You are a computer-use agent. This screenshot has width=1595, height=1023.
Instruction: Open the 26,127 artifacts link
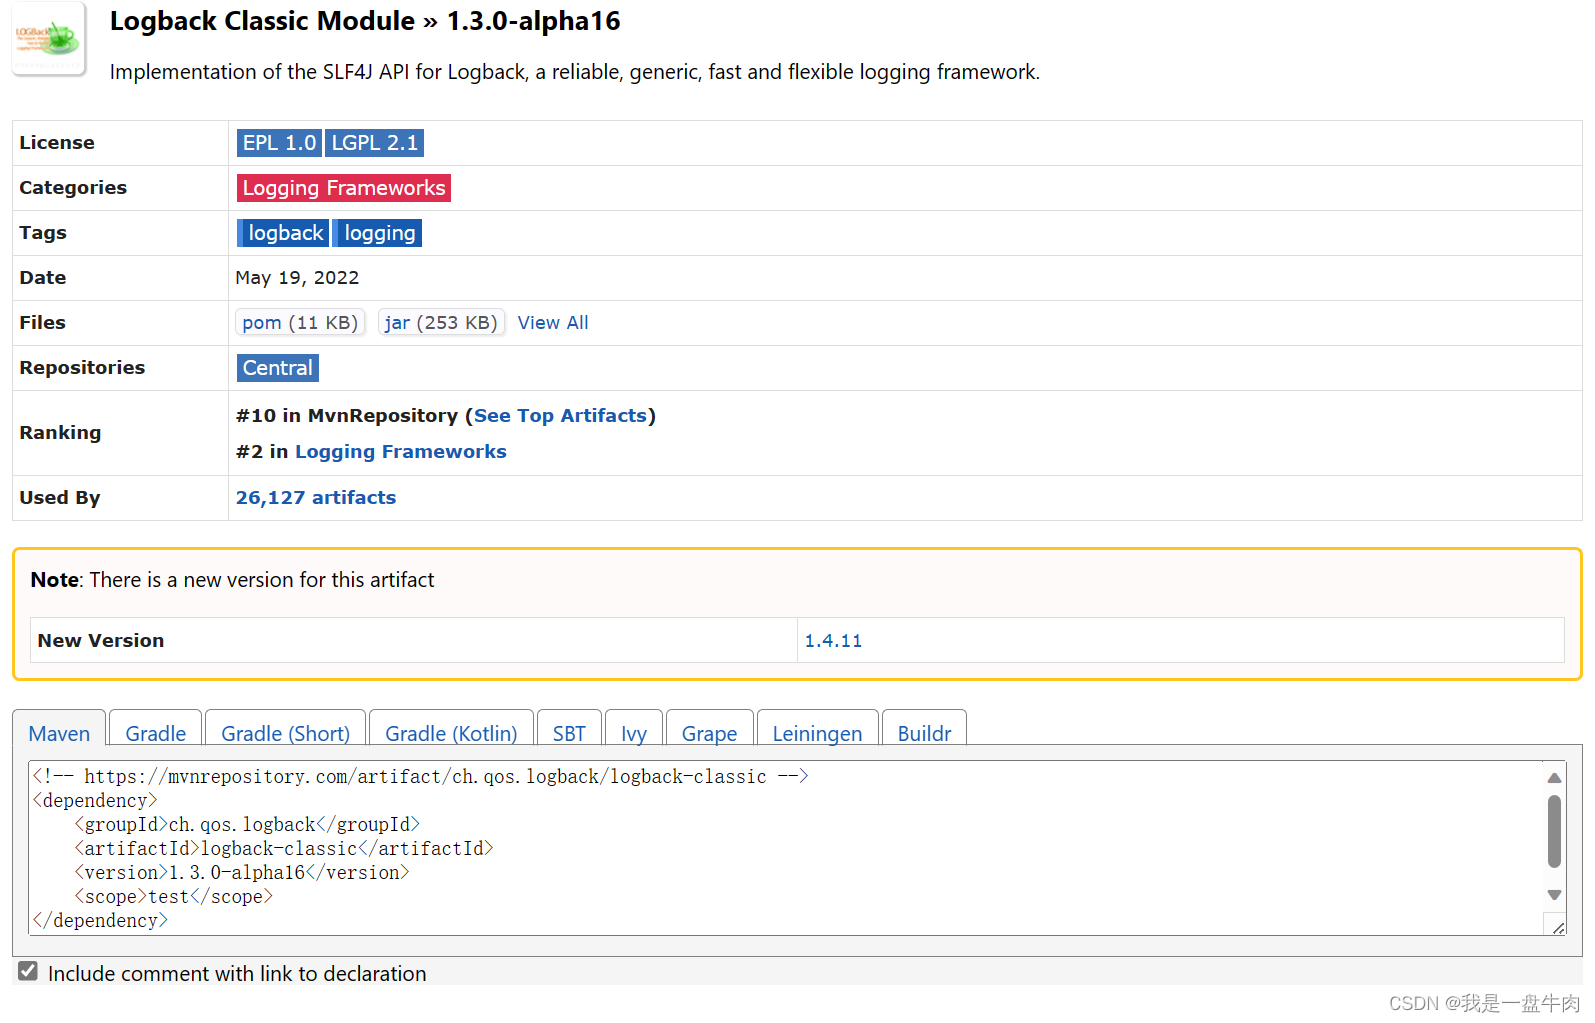[316, 498]
